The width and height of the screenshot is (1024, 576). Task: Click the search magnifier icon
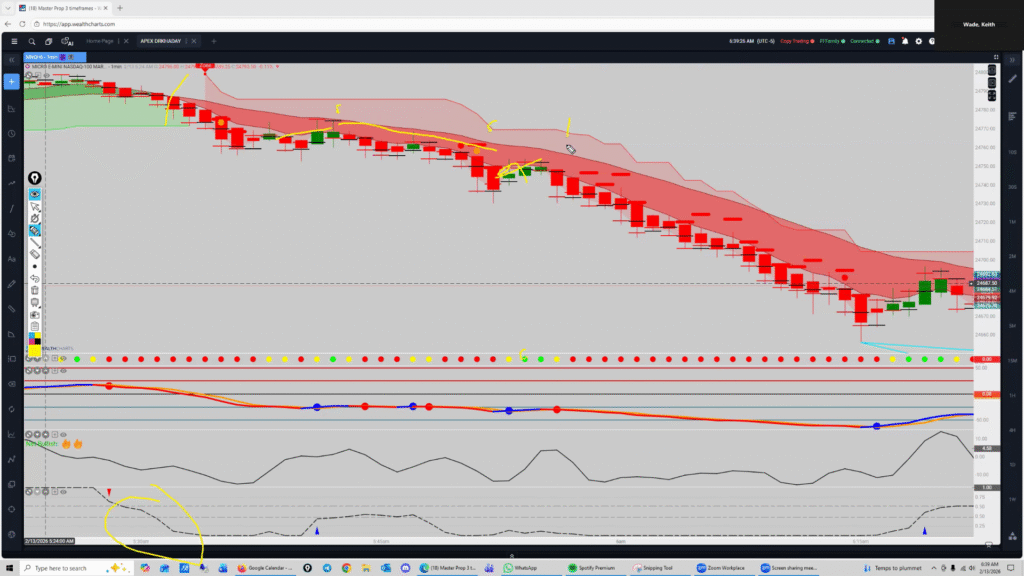coord(32,41)
